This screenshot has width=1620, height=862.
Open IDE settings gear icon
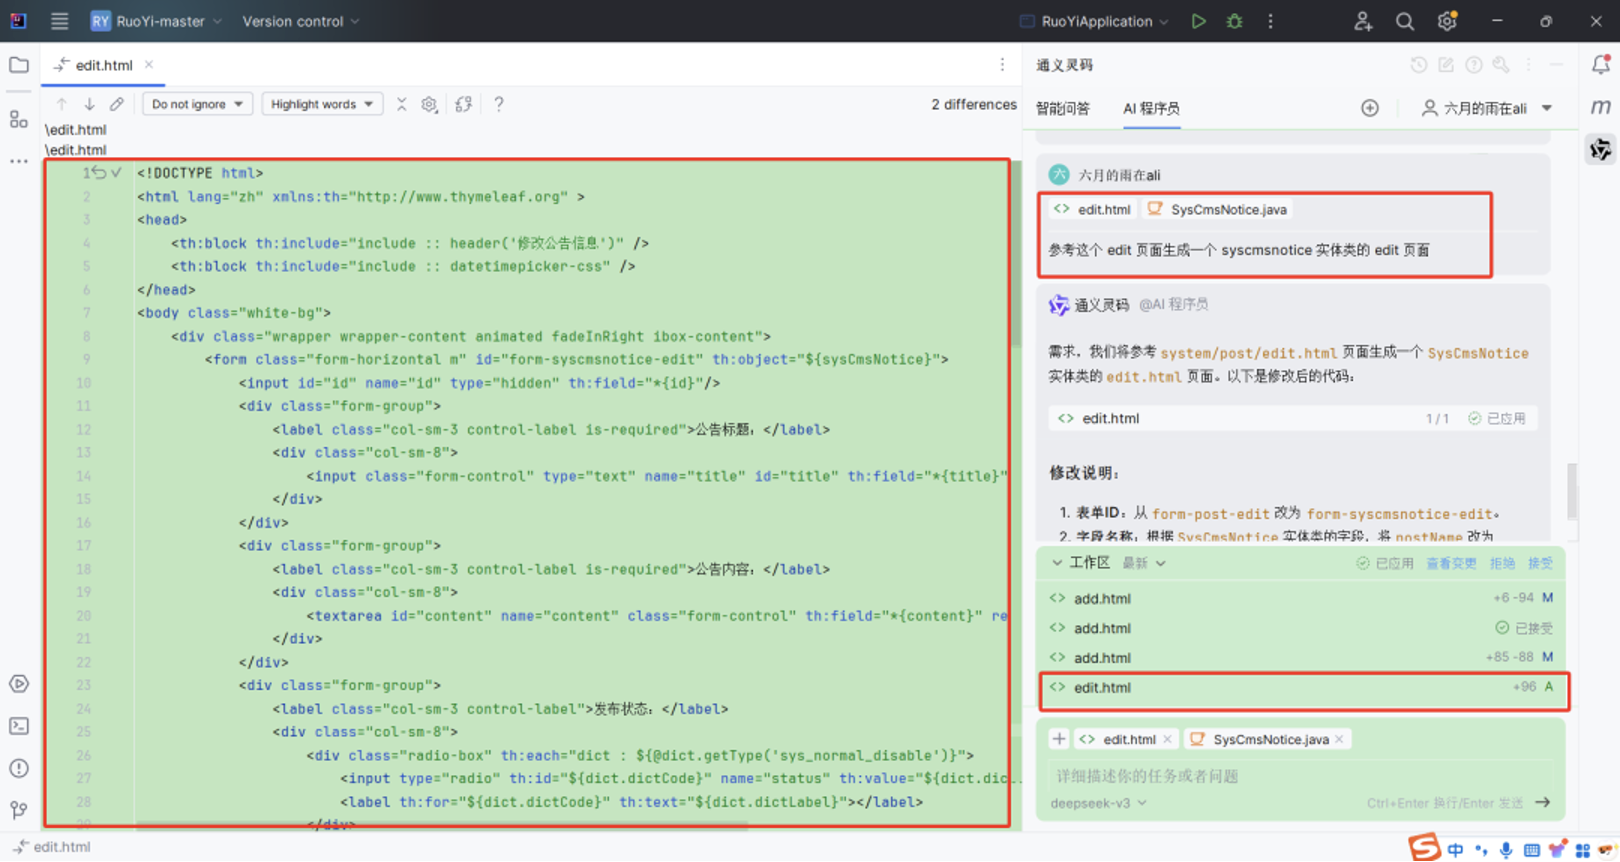click(x=1447, y=21)
